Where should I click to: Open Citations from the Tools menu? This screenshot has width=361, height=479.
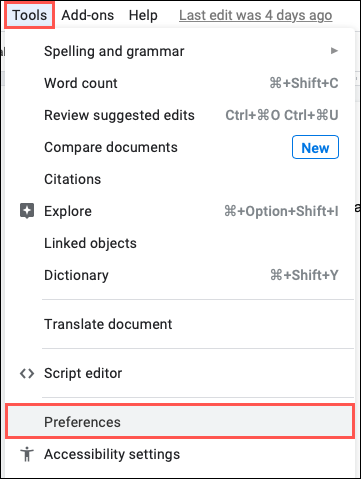point(180,179)
